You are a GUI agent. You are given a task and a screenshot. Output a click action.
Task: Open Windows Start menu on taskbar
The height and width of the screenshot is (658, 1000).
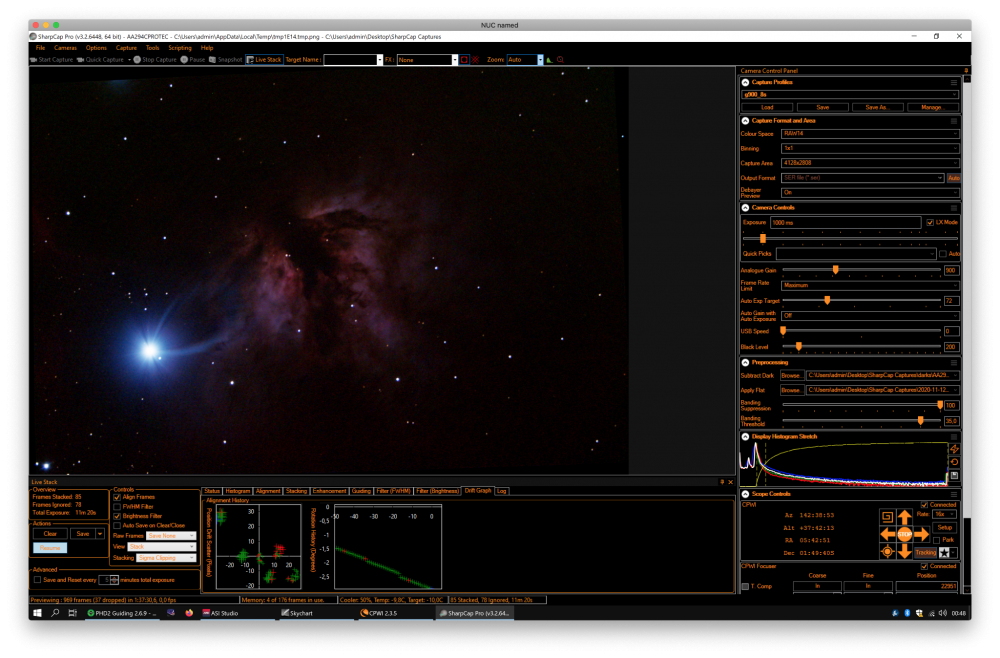tap(37, 613)
